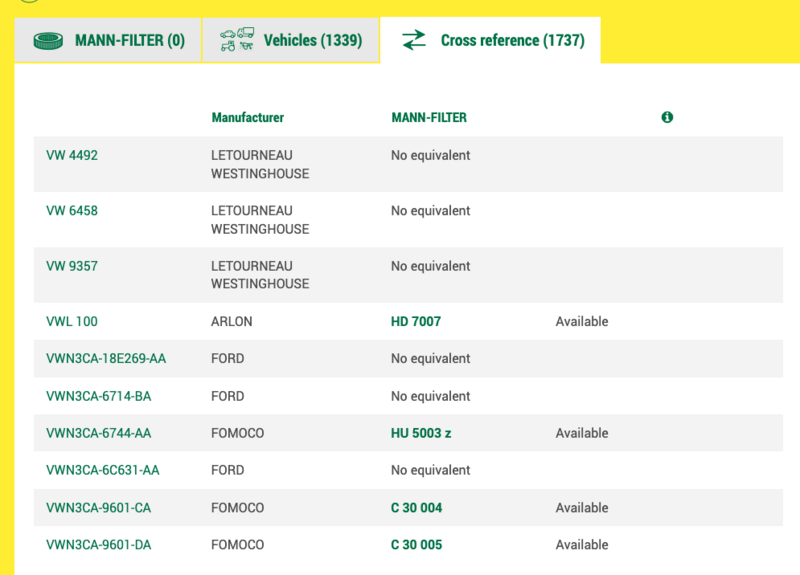Click the info icon in table header
The image size is (800, 575).
667,117
